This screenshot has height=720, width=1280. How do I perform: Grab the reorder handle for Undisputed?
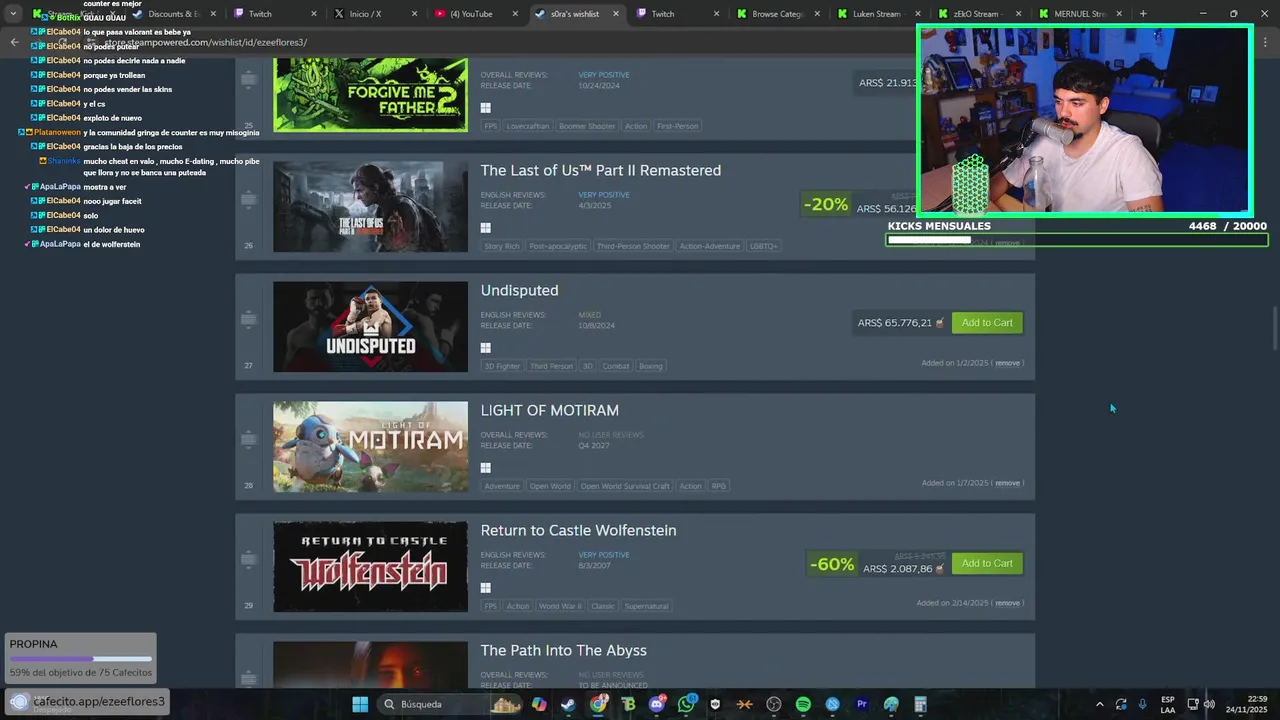(249, 319)
